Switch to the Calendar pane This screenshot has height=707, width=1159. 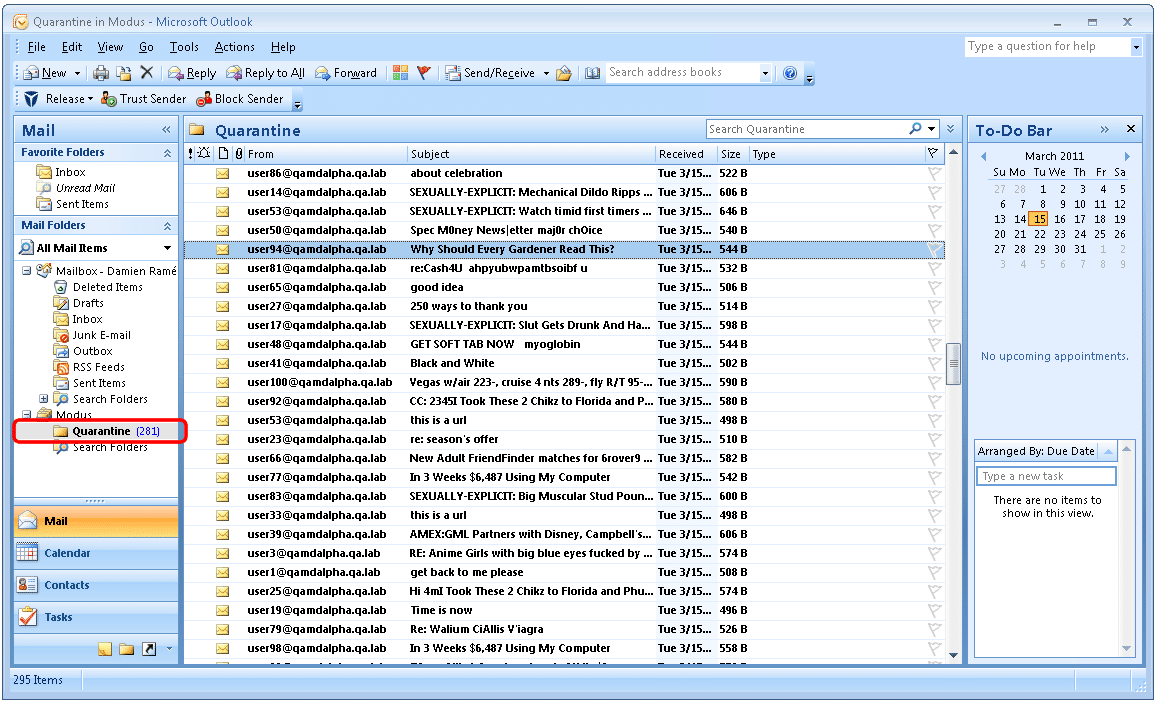[96, 553]
